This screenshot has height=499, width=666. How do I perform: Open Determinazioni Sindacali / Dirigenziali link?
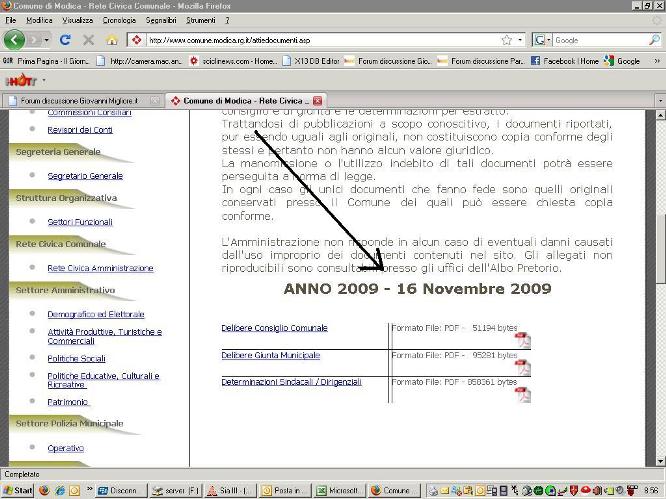pos(291,382)
